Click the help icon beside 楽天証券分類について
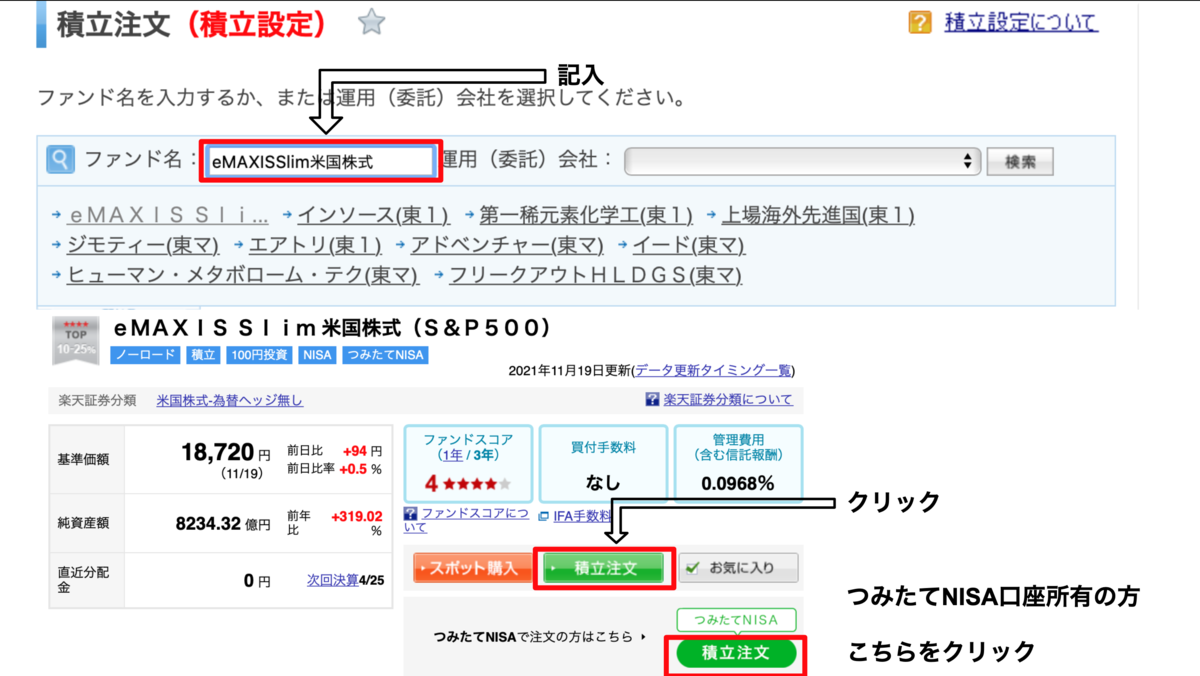 pos(653,400)
